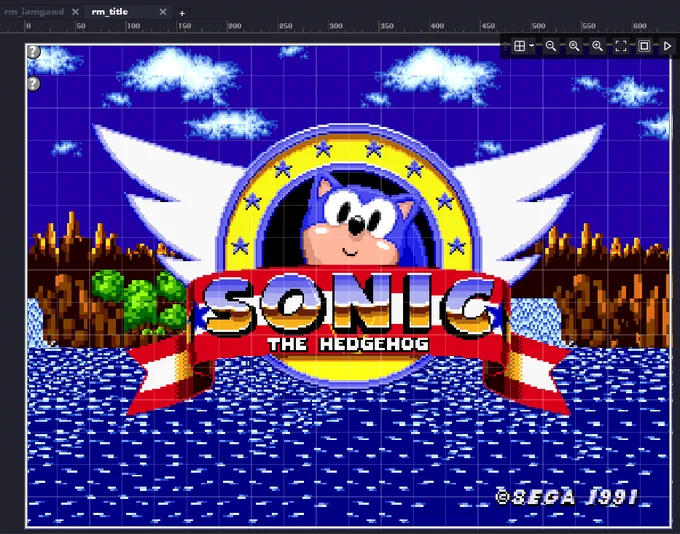Viewport: 680px width, 534px height.
Task: Close the rm_title tab
Action: click(163, 12)
